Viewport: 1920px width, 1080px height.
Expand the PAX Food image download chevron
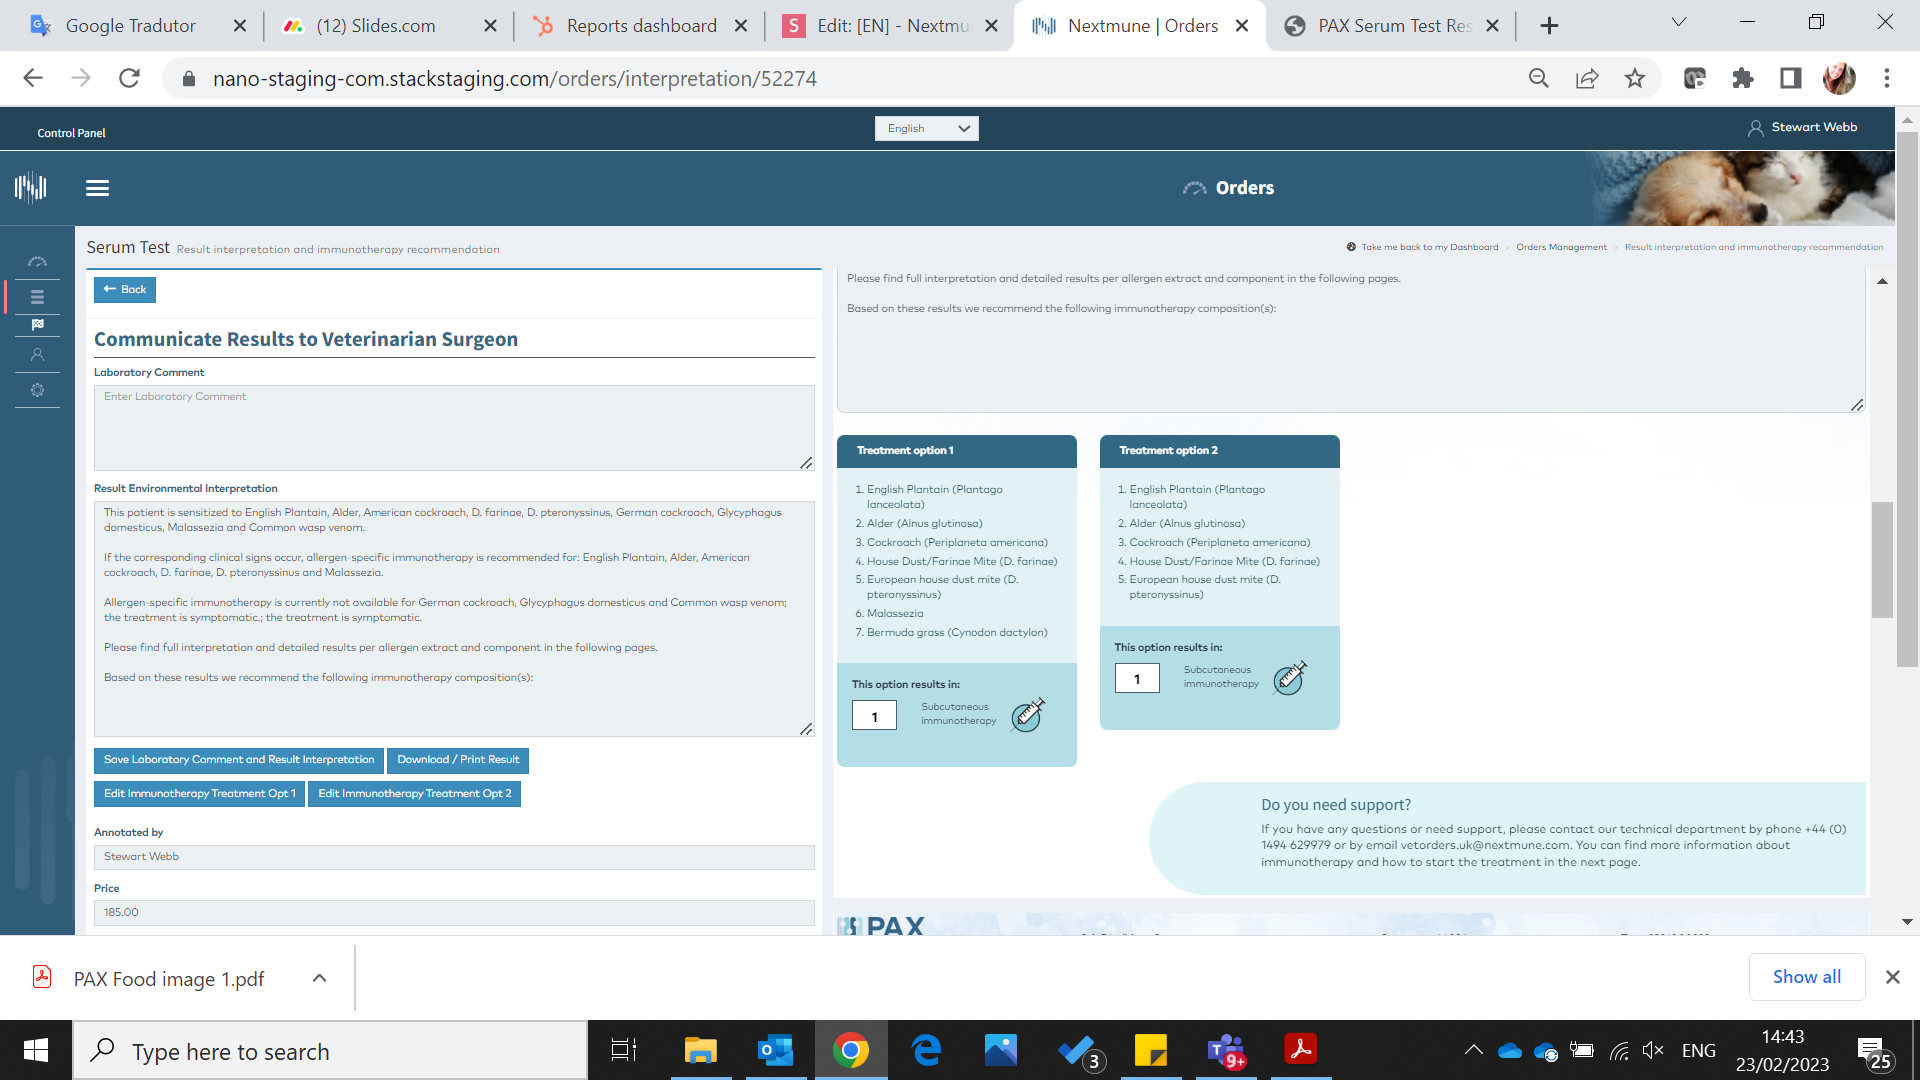coord(319,978)
